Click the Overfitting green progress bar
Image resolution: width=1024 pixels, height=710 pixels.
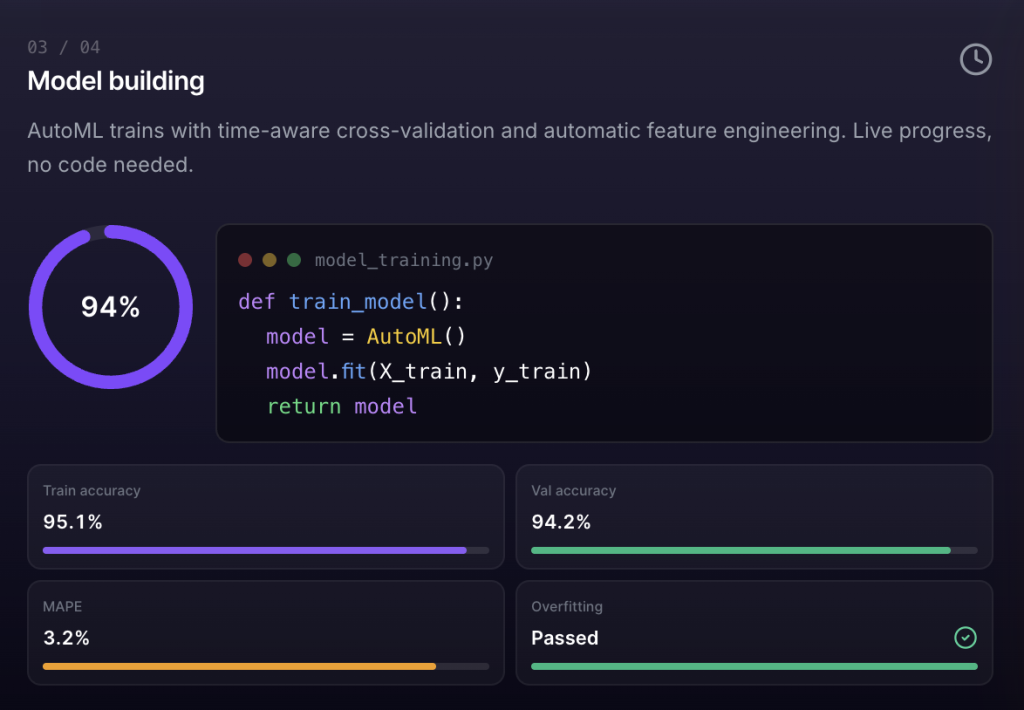[x=754, y=666]
